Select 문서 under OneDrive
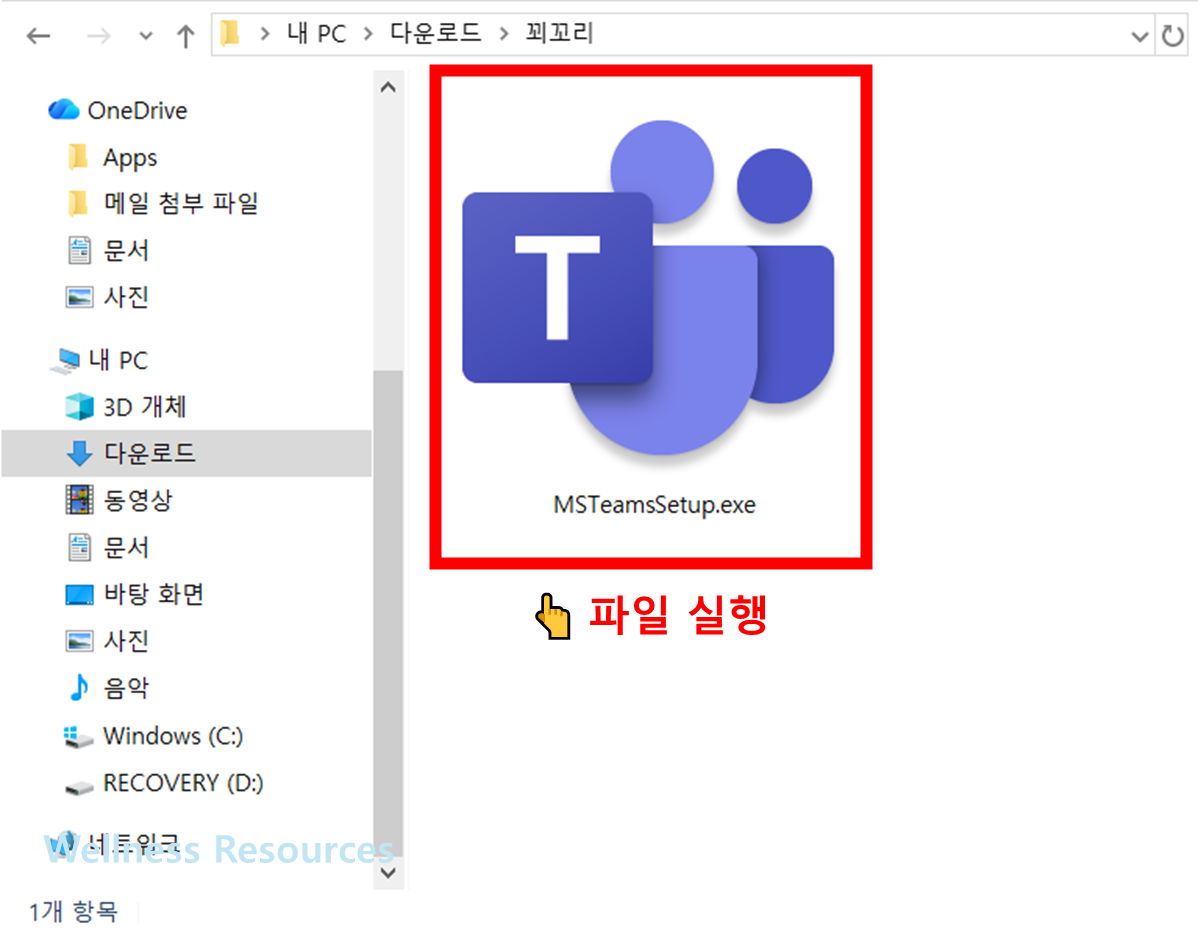This screenshot has width=1198, height=935. (126, 251)
